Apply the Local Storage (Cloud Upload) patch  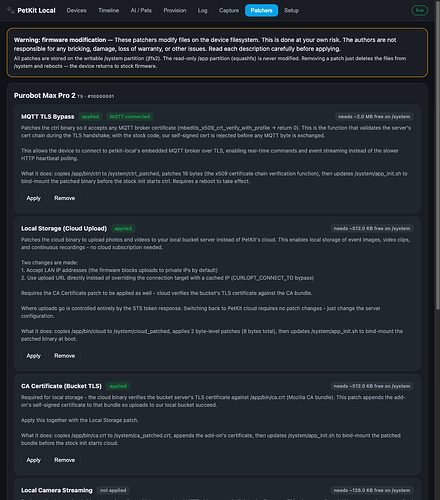click(33, 356)
